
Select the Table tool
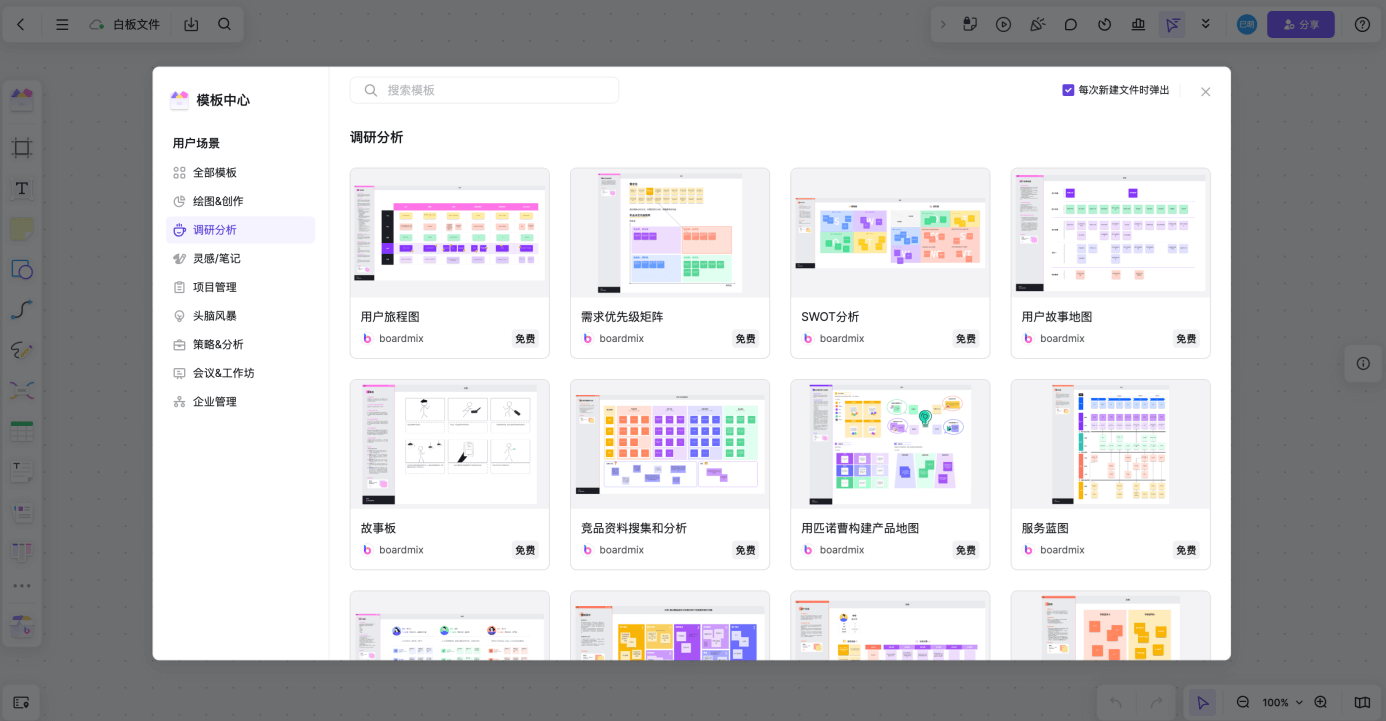click(22, 431)
